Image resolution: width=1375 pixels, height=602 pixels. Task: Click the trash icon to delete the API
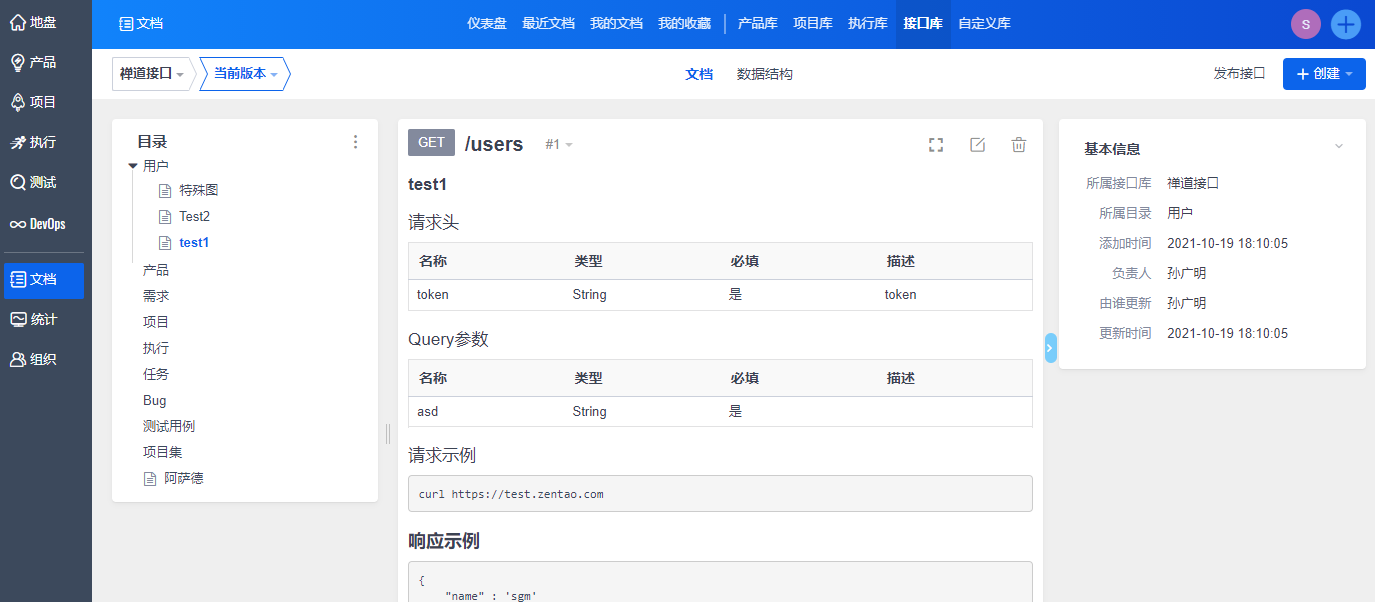coord(1018,145)
